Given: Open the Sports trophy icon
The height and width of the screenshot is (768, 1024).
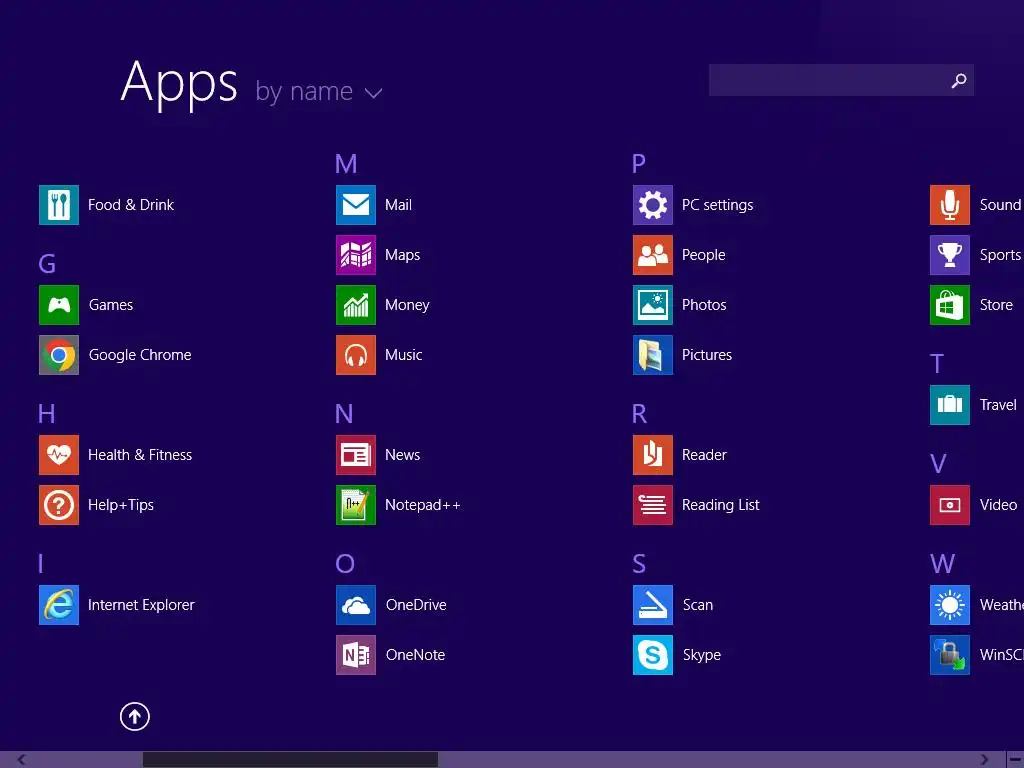Looking at the screenshot, I should (950, 255).
